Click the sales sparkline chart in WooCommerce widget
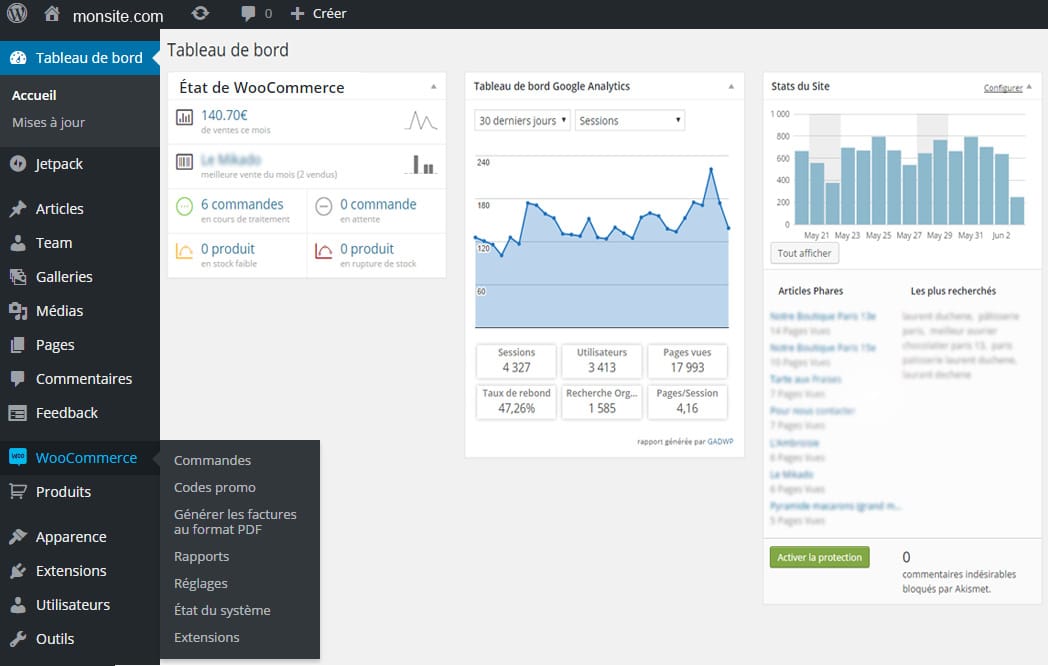1048x666 pixels. [x=421, y=120]
